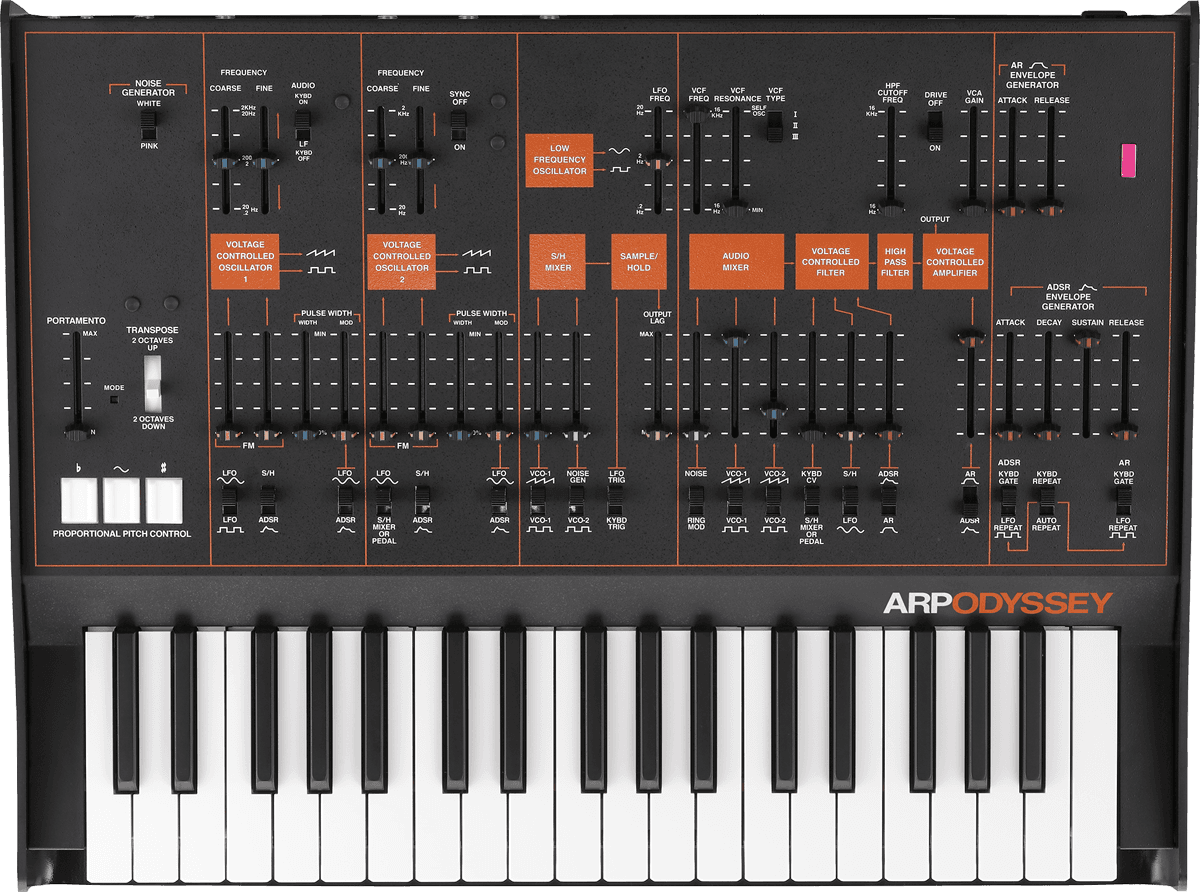1200x892 pixels.
Task: Click the square wave symbol beside Voltage Controlled Oscillator 2
Action: (x=477, y=270)
